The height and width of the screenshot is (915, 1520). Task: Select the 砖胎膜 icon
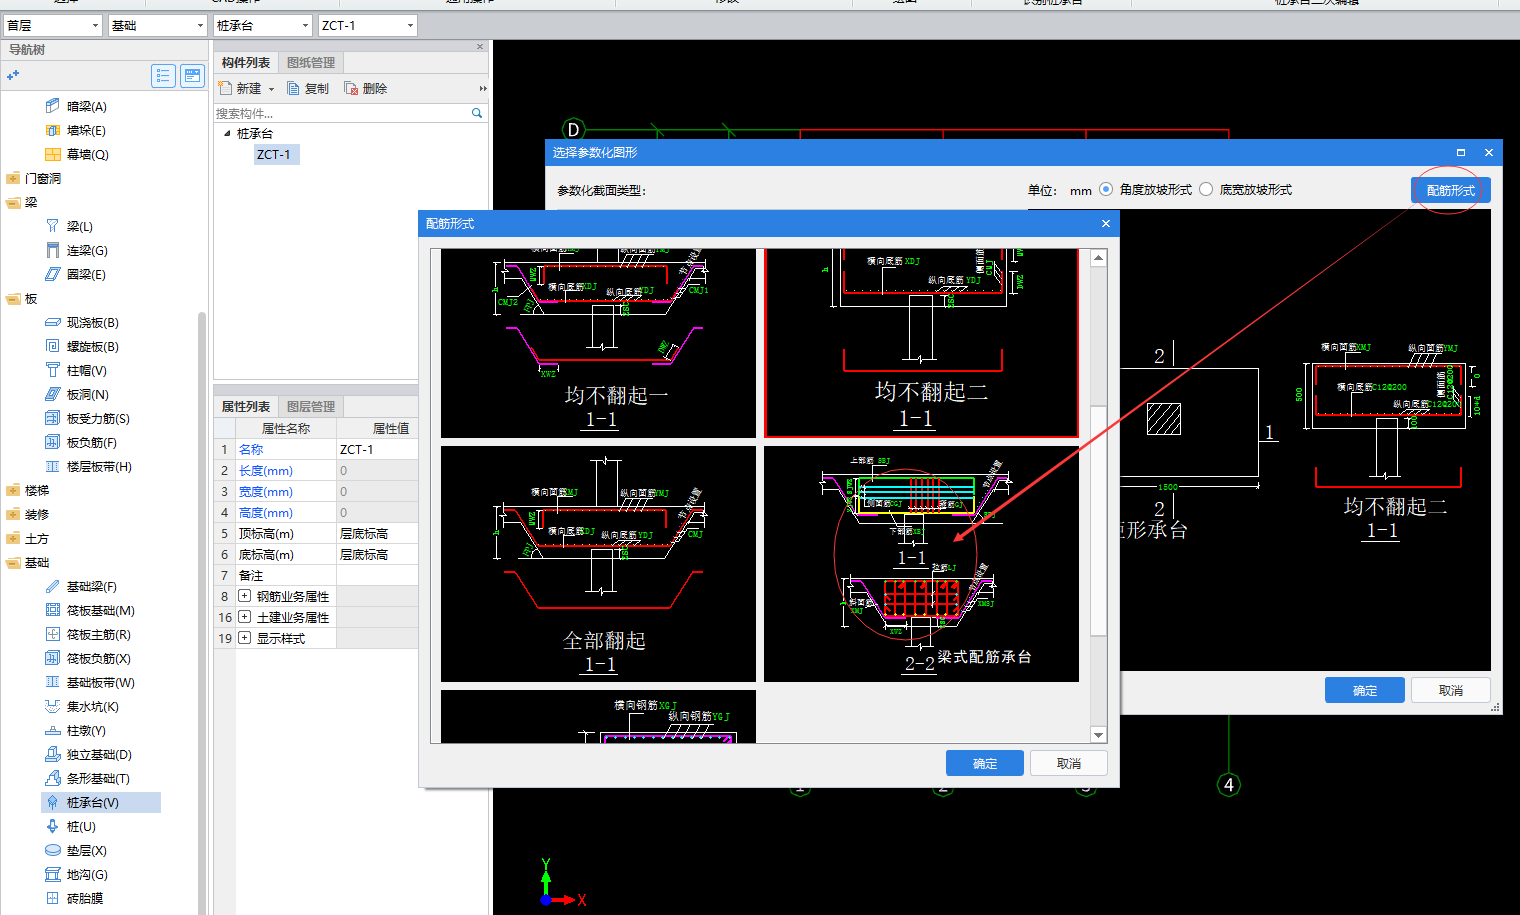[53, 898]
